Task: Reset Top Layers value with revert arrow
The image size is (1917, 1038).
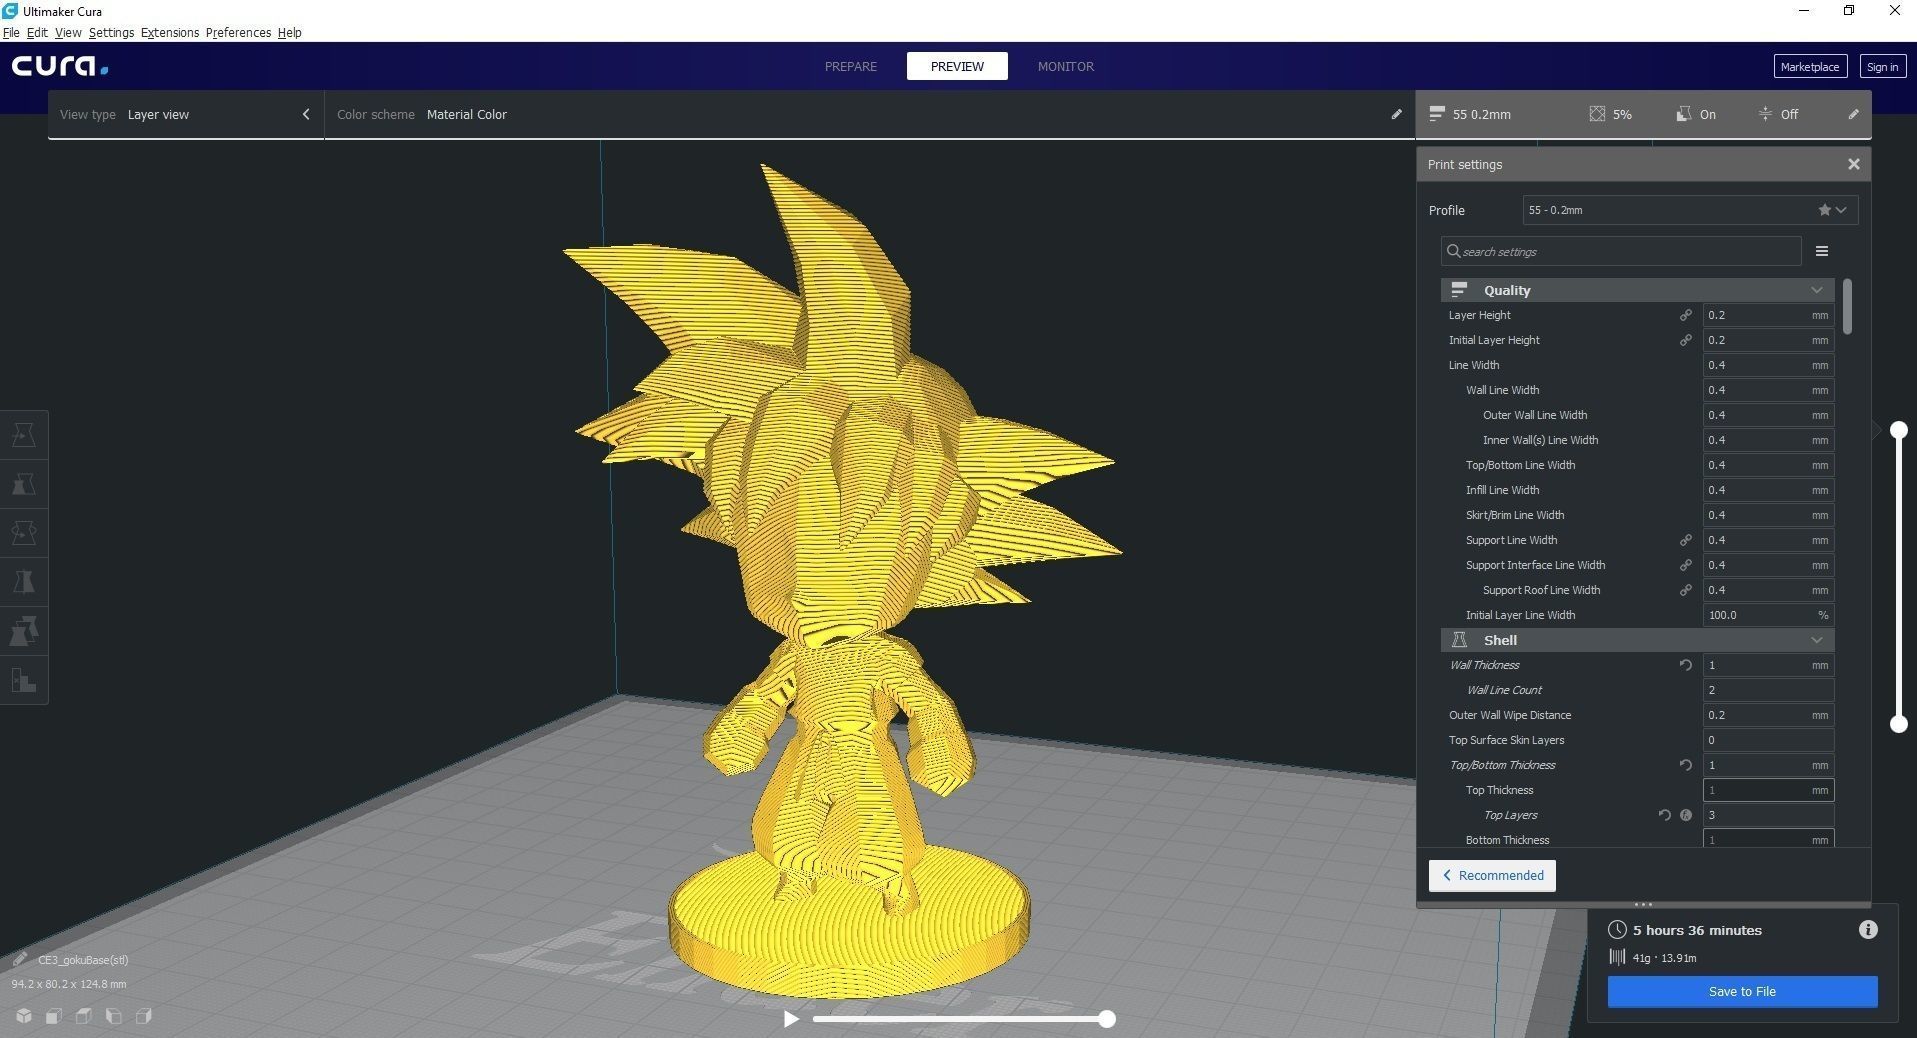Action: point(1664,815)
